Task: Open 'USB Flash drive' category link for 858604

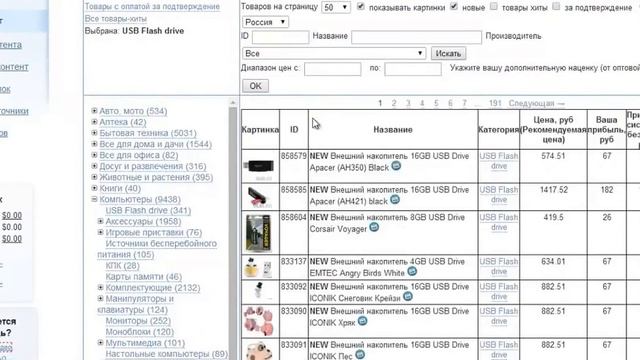Action: point(499,222)
